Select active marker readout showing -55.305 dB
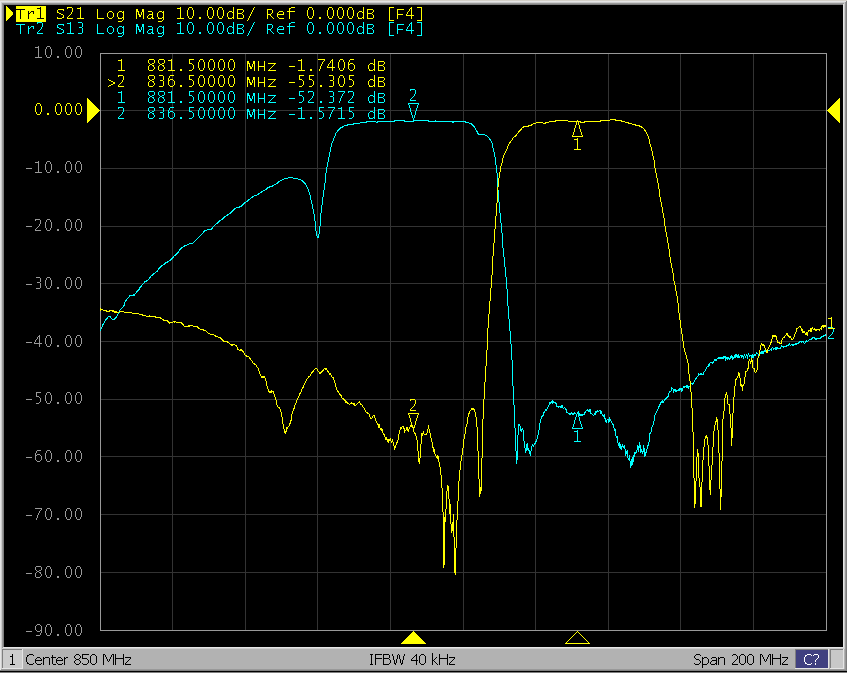This screenshot has height=673, width=847. click(251, 82)
